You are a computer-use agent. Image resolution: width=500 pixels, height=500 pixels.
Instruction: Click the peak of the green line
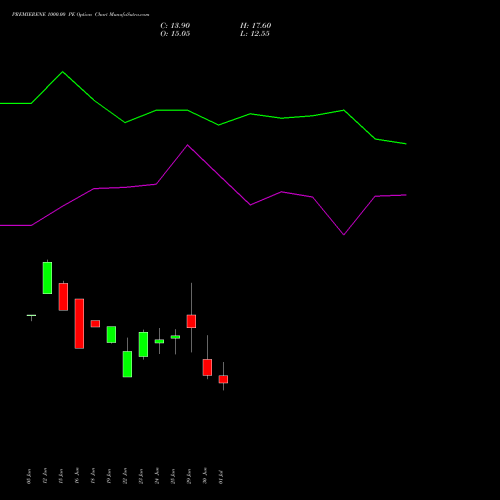tap(63, 72)
